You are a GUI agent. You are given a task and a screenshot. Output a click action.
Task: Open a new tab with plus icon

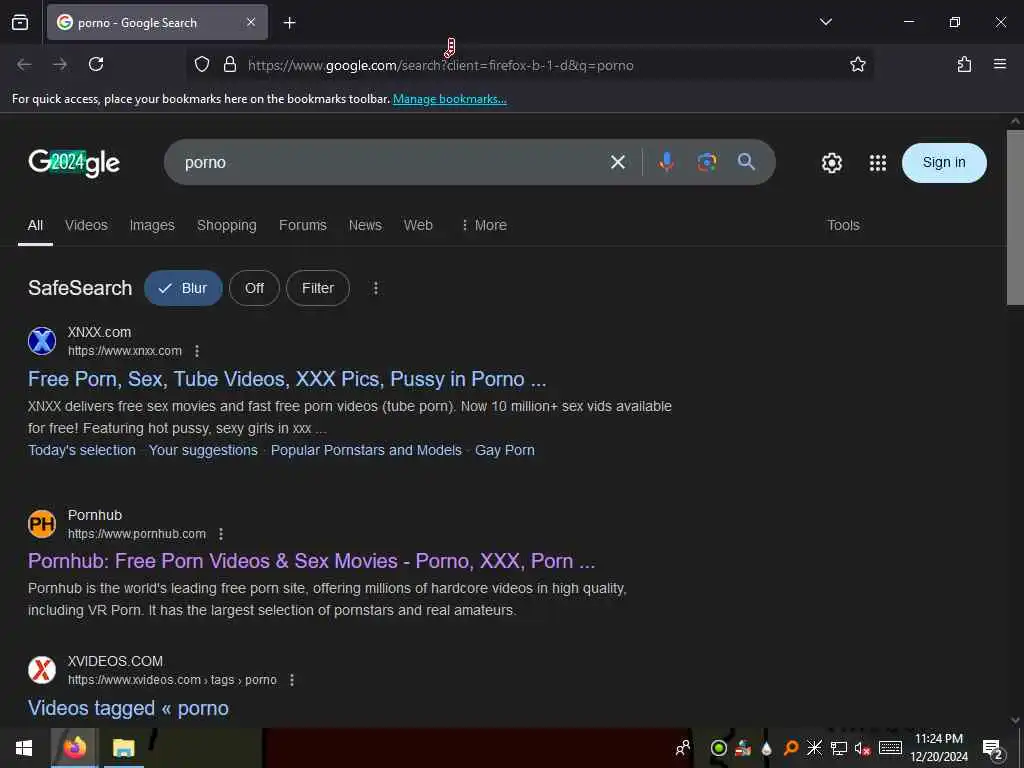click(289, 23)
